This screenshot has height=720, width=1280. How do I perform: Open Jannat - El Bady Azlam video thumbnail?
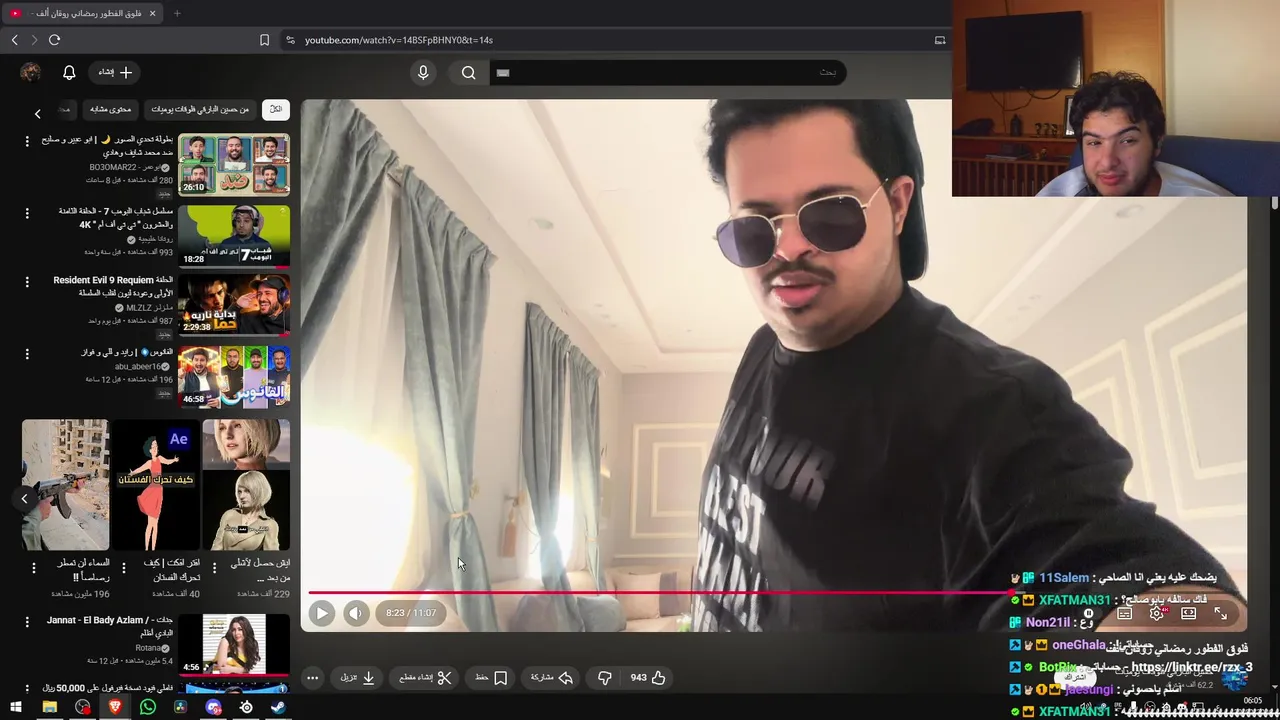234,645
